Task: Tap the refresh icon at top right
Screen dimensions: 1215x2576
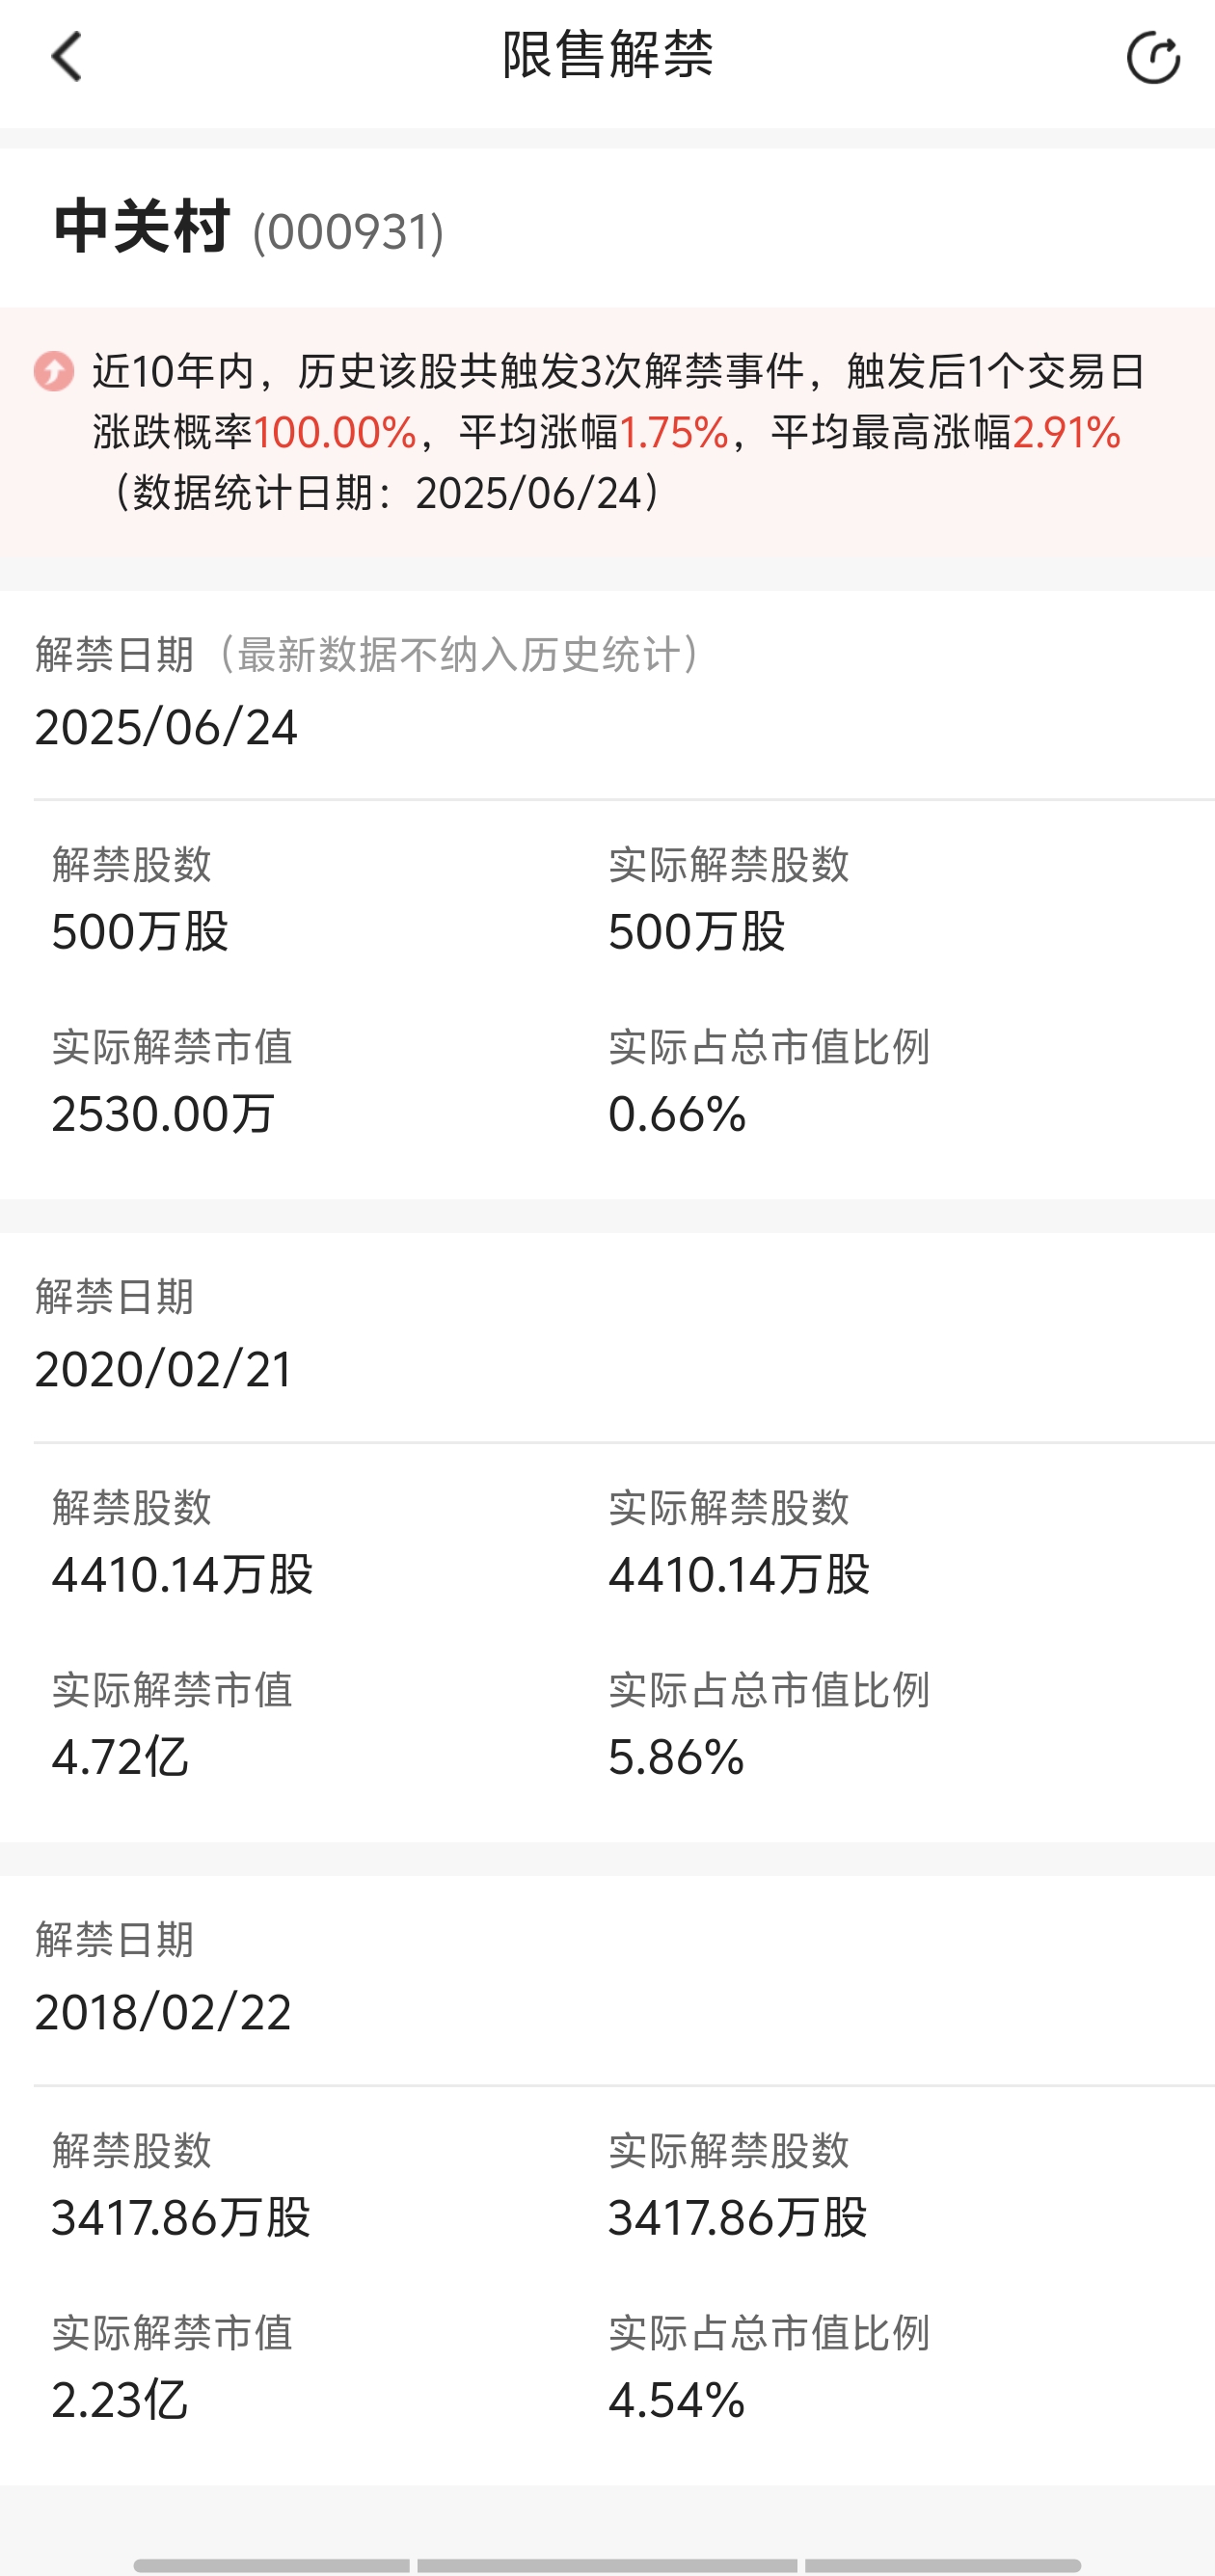Action: [1153, 57]
